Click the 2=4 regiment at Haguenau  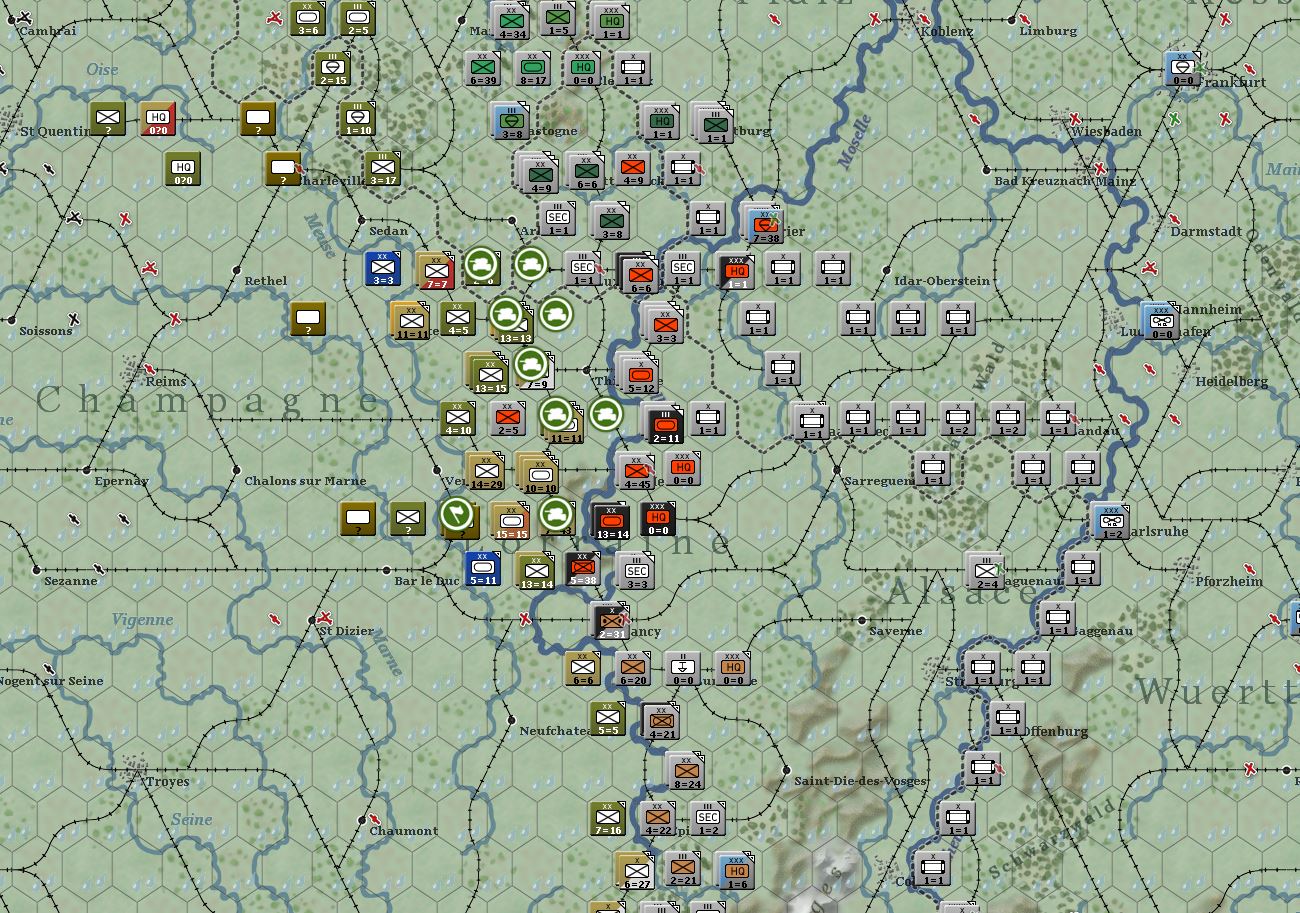[986, 571]
